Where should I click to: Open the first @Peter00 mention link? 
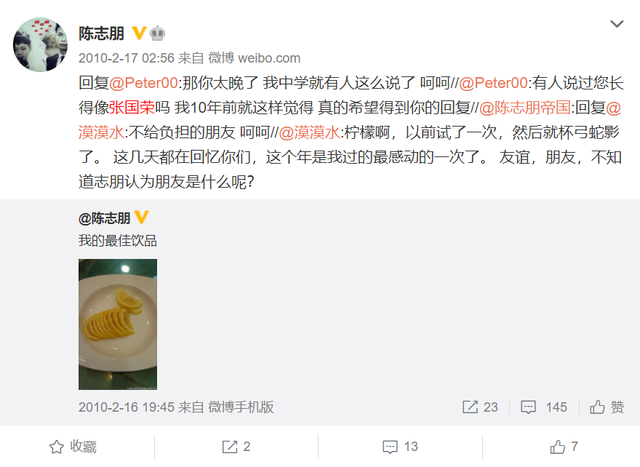pyautogui.click(x=143, y=83)
